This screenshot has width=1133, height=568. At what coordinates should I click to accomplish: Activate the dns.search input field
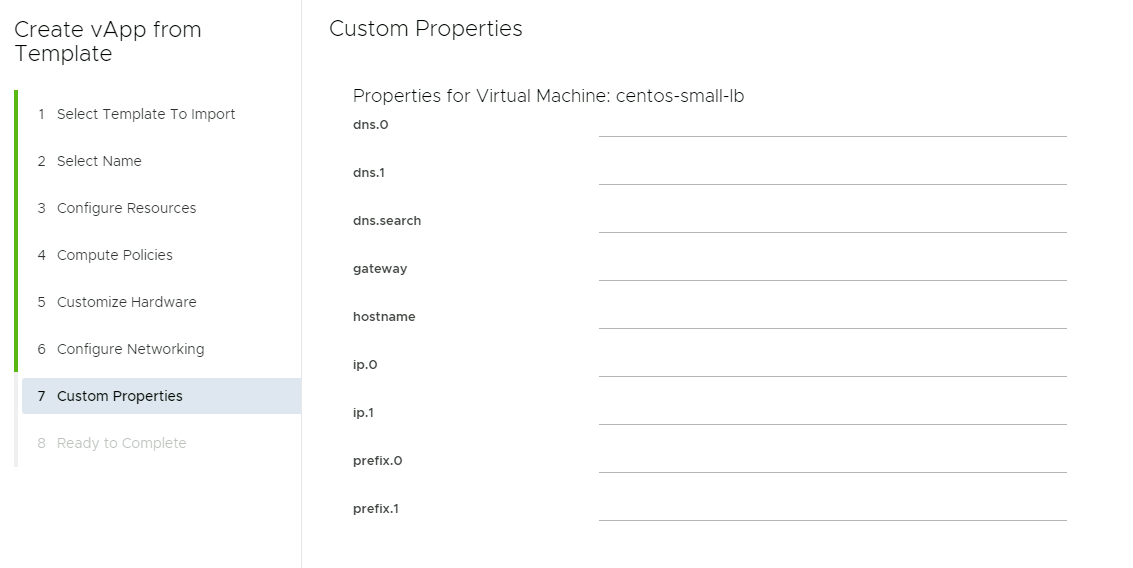point(832,220)
